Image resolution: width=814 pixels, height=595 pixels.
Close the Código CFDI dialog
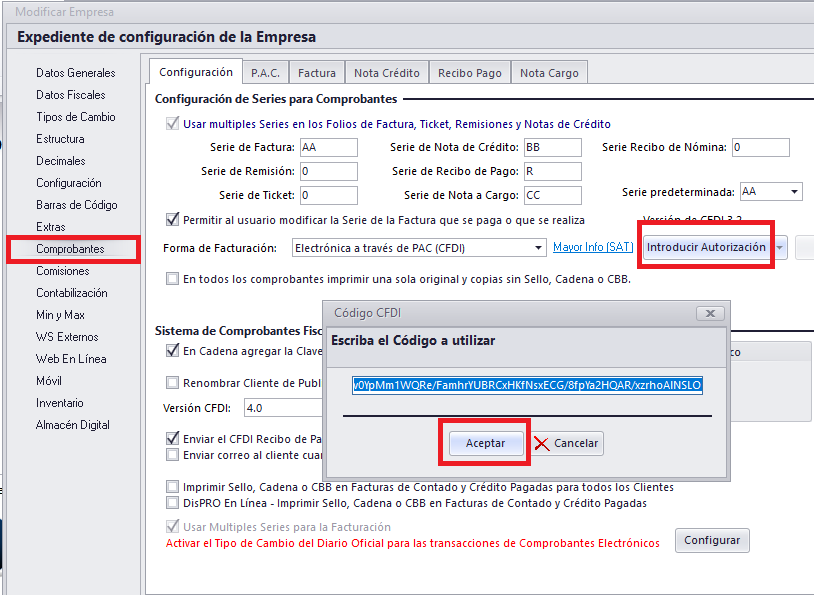[x=708, y=313]
